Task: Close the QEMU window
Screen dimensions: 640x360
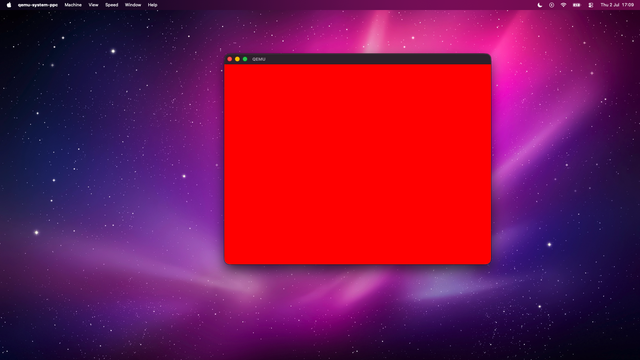Action: 230,59
